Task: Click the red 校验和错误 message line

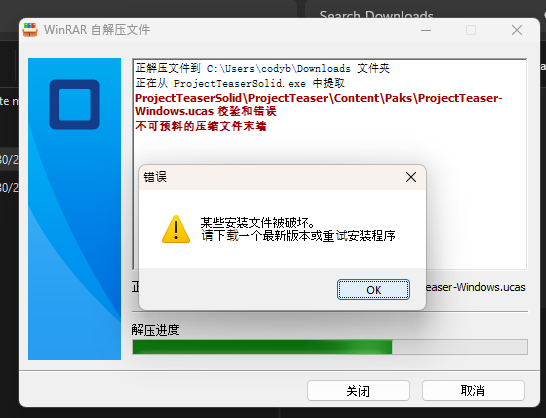Action: pos(318,104)
